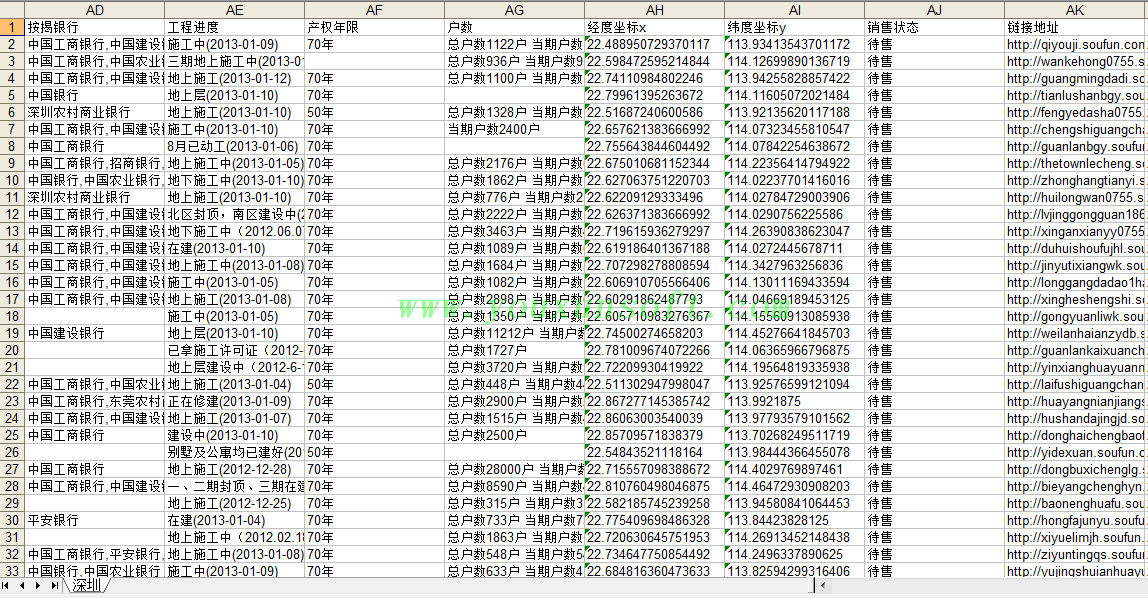Viewport: 1148px width, 598px height.
Task: Select the 中国建设银行 cell in row 19
Action: pyautogui.click(x=94, y=333)
